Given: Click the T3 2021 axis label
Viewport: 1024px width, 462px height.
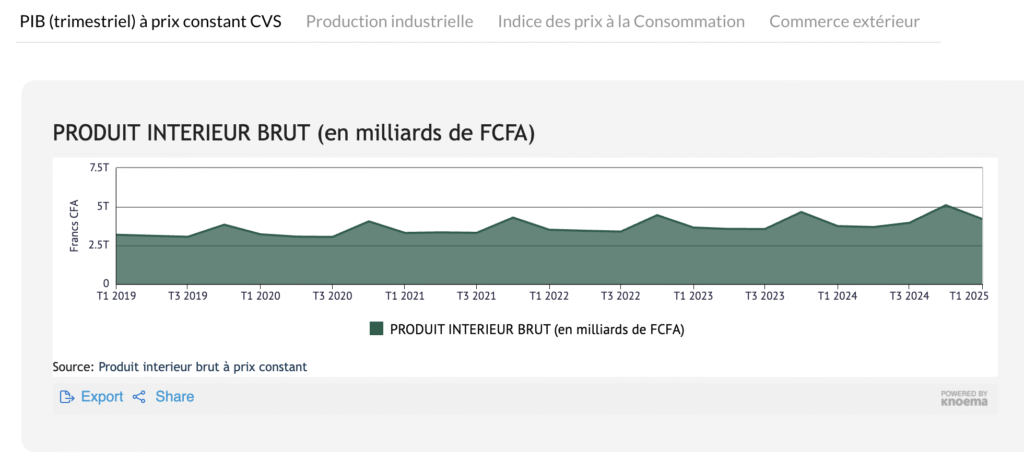Looking at the screenshot, I should (476, 296).
